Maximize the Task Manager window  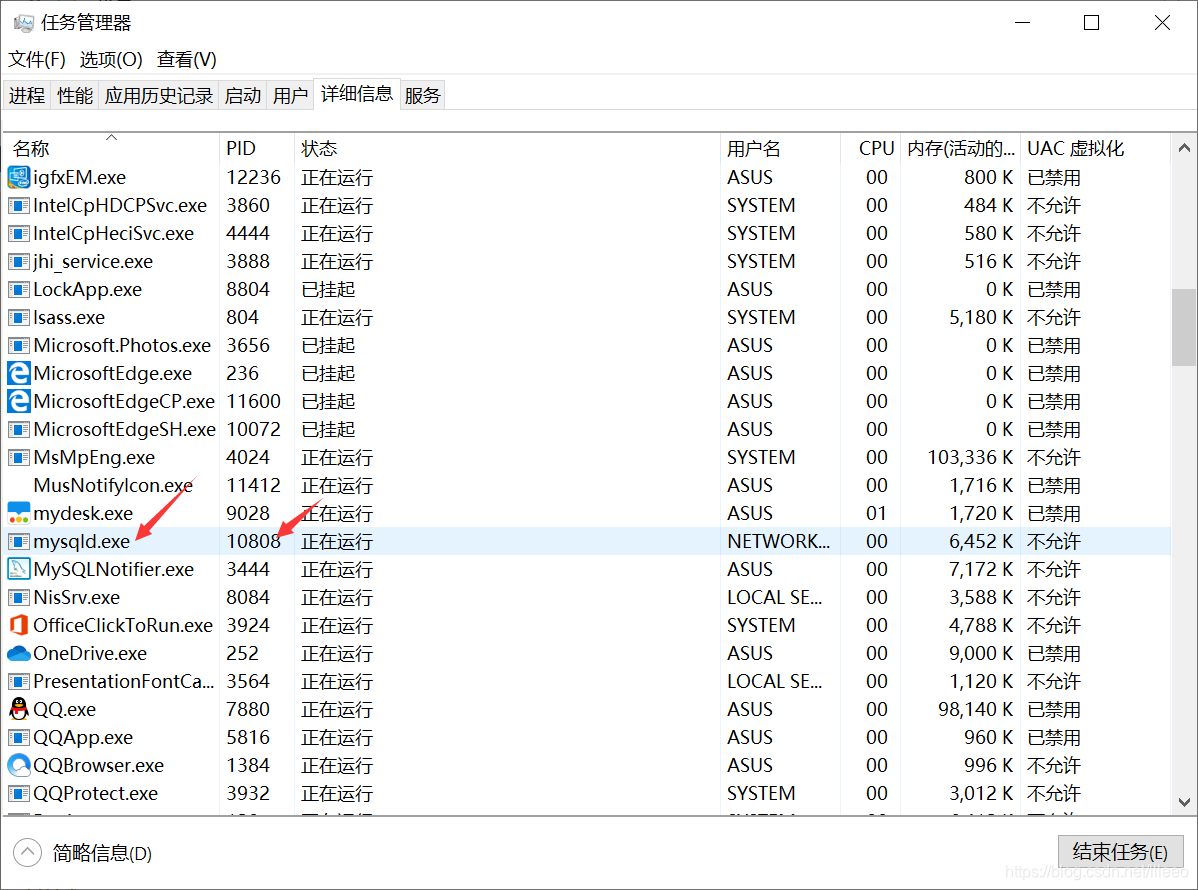click(x=1092, y=23)
